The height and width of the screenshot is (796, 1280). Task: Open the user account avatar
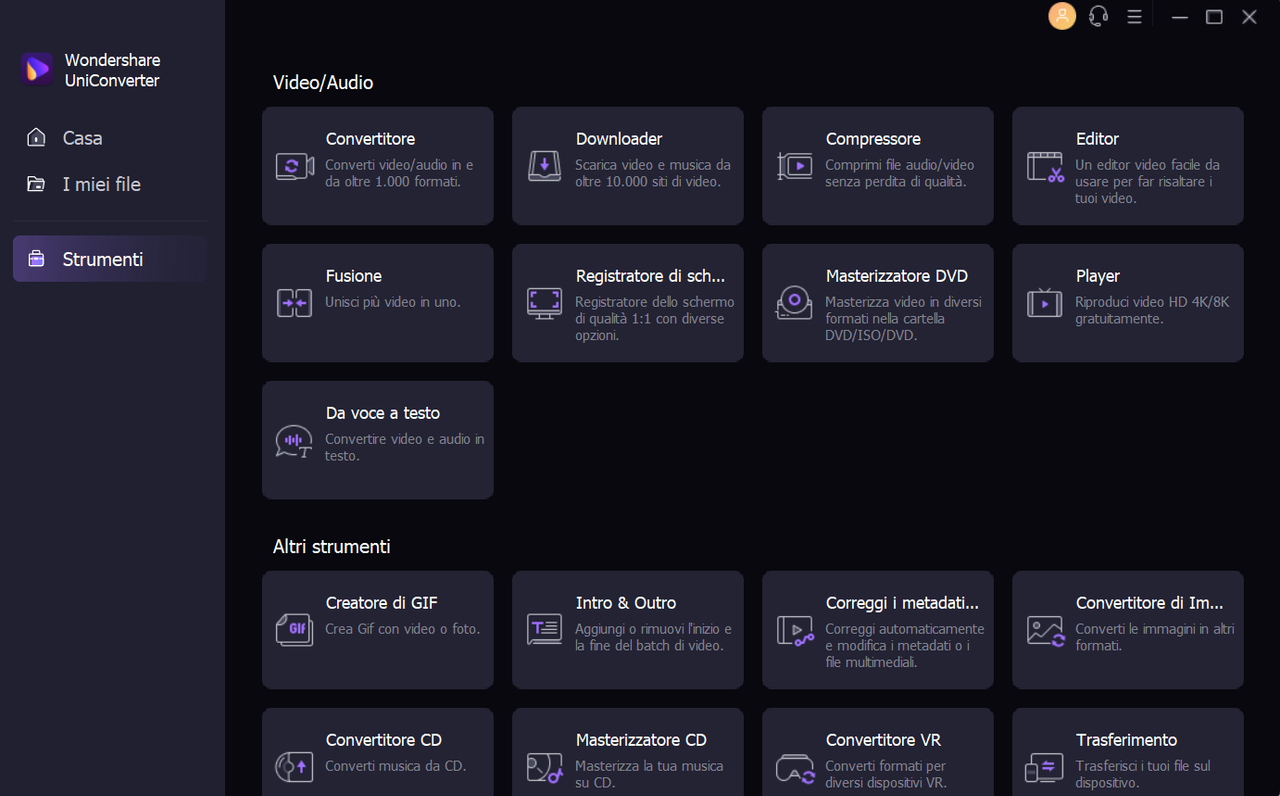(x=1062, y=16)
